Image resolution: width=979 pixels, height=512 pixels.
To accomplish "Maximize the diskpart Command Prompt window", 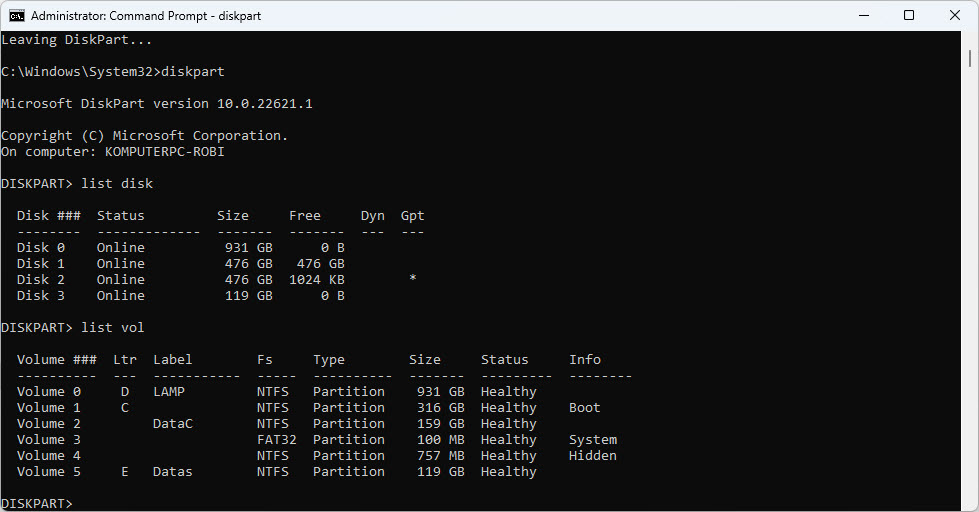I will click(909, 16).
